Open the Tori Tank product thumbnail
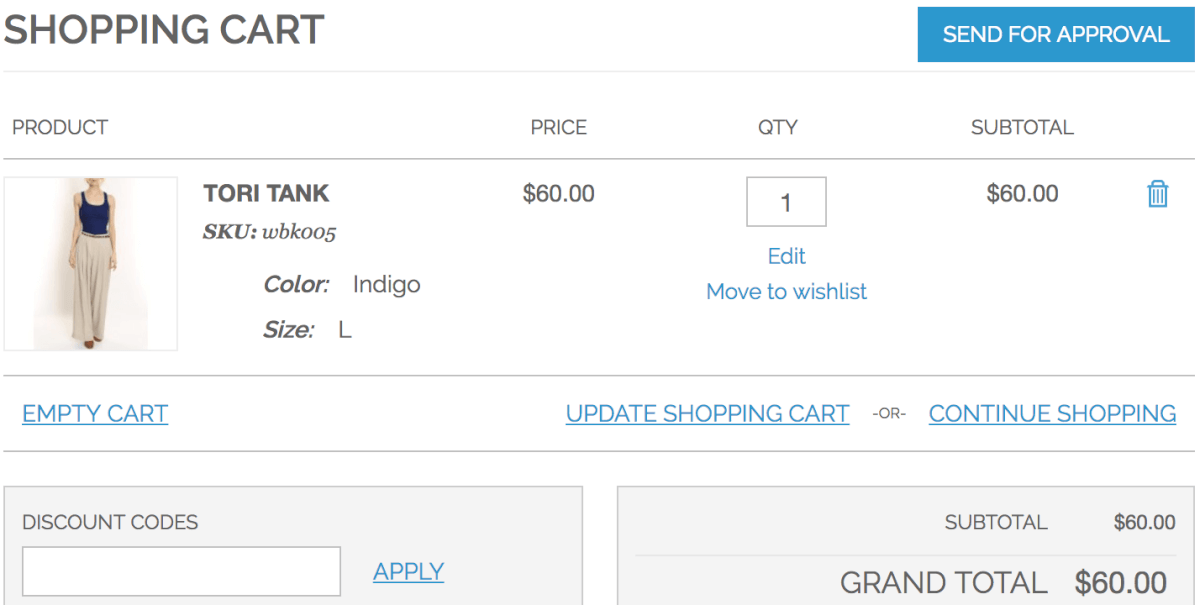 (91, 264)
